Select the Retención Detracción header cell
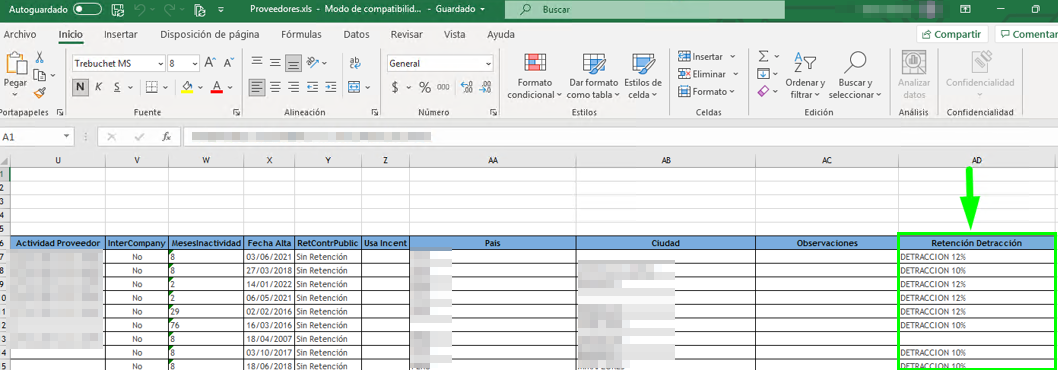This screenshot has width=1058, height=370. point(976,242)
